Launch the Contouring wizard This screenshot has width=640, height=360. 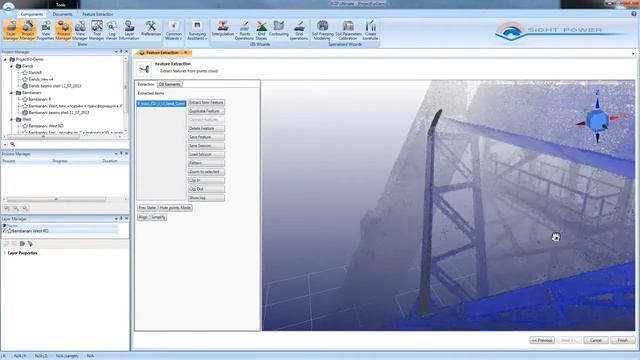[279, 29]
